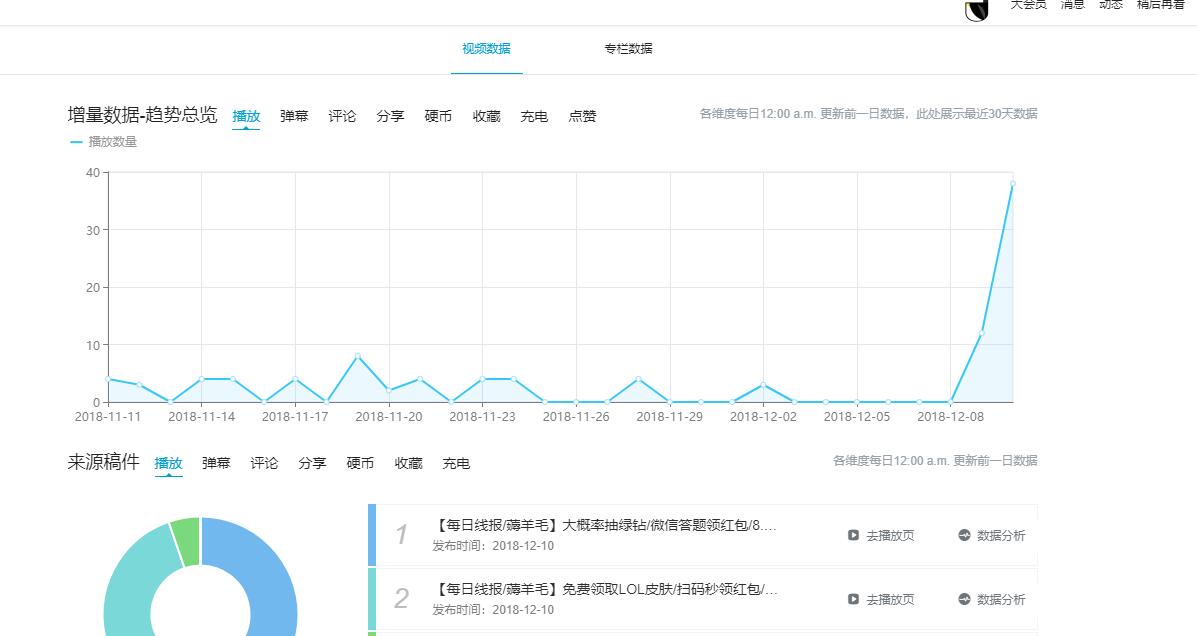The width and height of the screenshot is (1197, 636).
Task: Select 充电 in the trend overview tabs
Action: pos(534,116)
